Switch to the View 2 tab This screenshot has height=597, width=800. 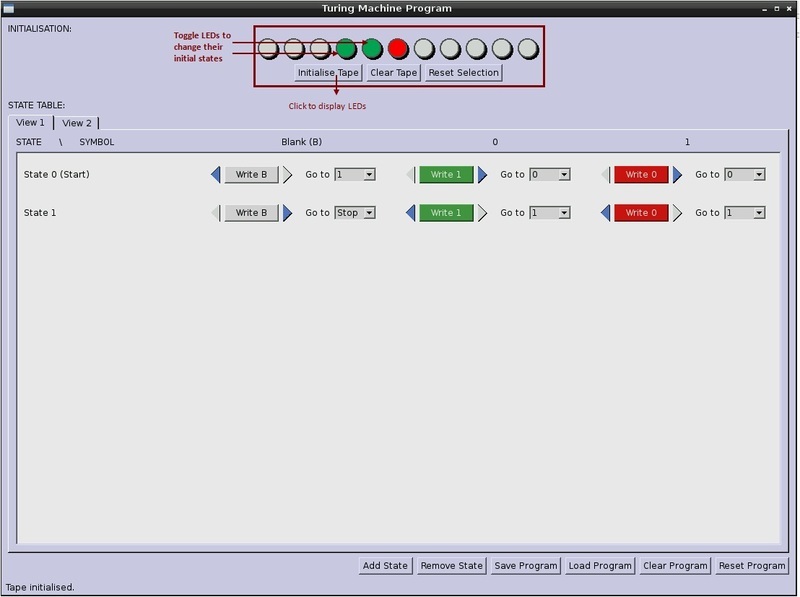[x=77, y=123]
